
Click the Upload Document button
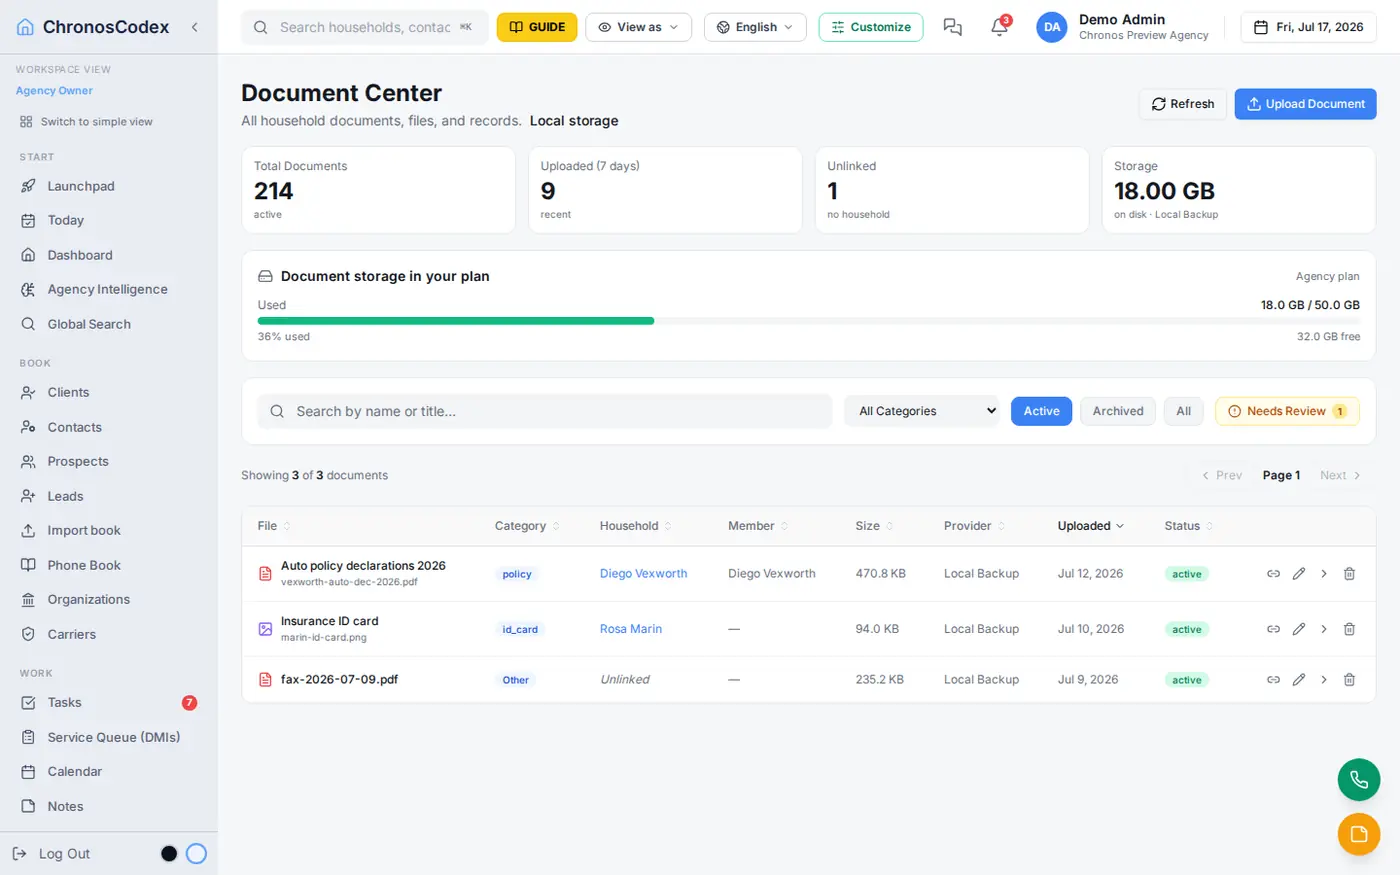tap(1305, 104)
